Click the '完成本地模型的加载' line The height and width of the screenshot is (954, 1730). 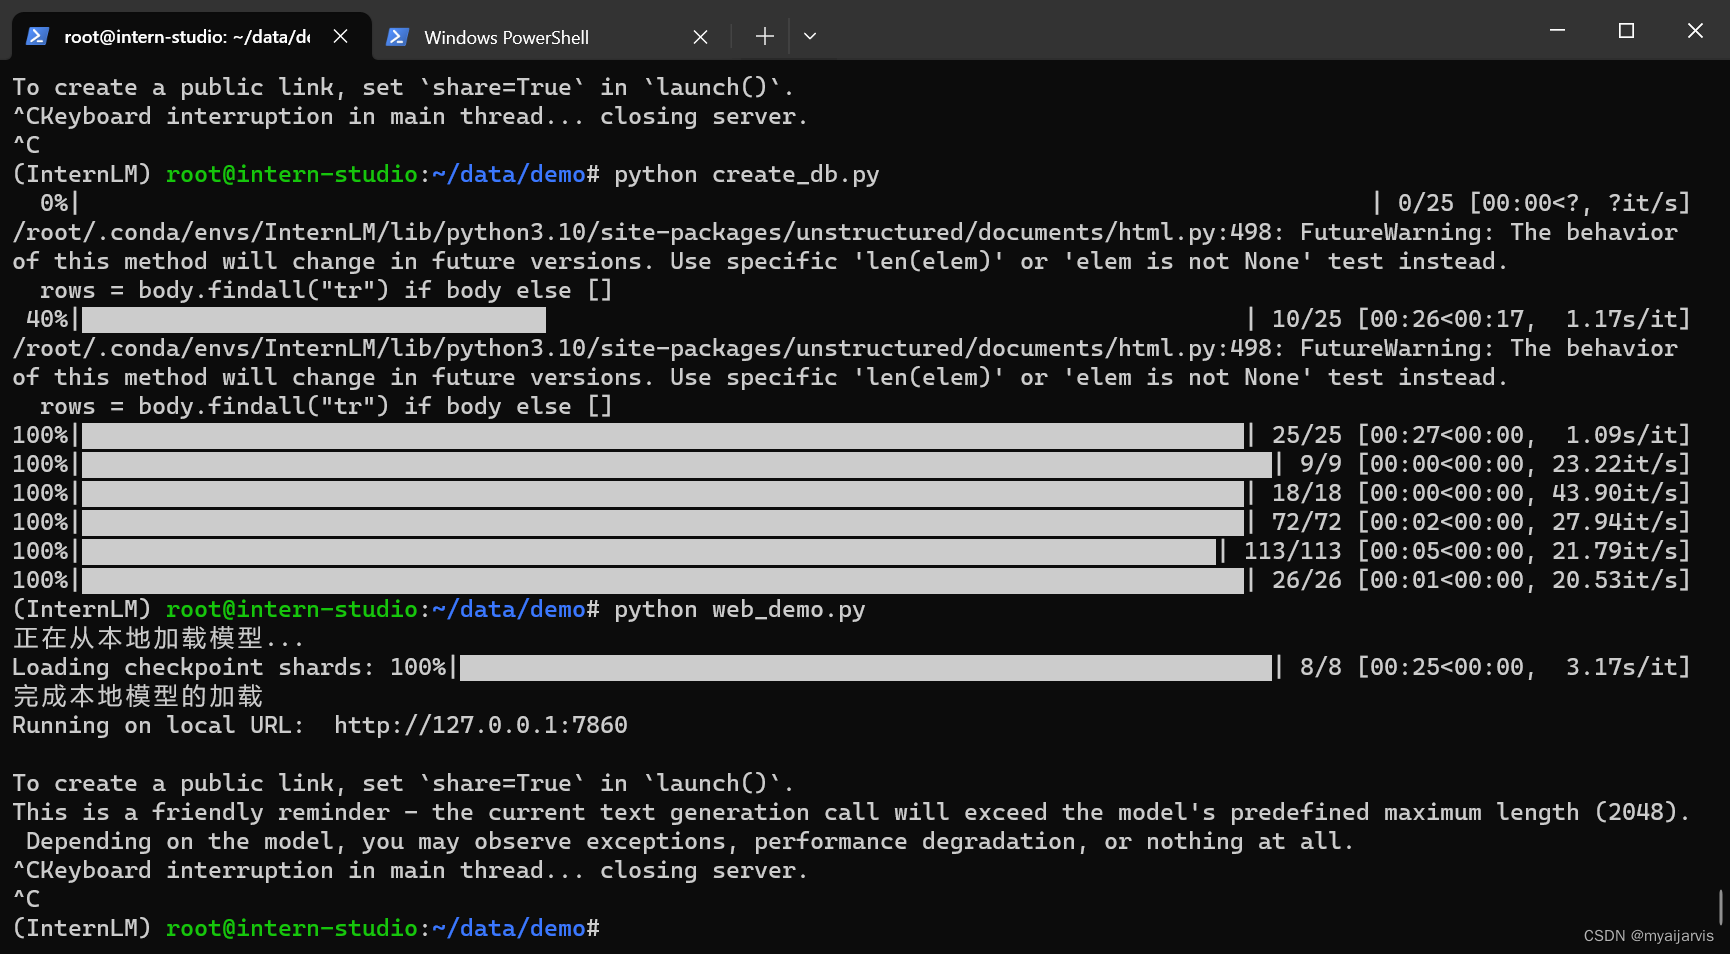click(138, 696)
